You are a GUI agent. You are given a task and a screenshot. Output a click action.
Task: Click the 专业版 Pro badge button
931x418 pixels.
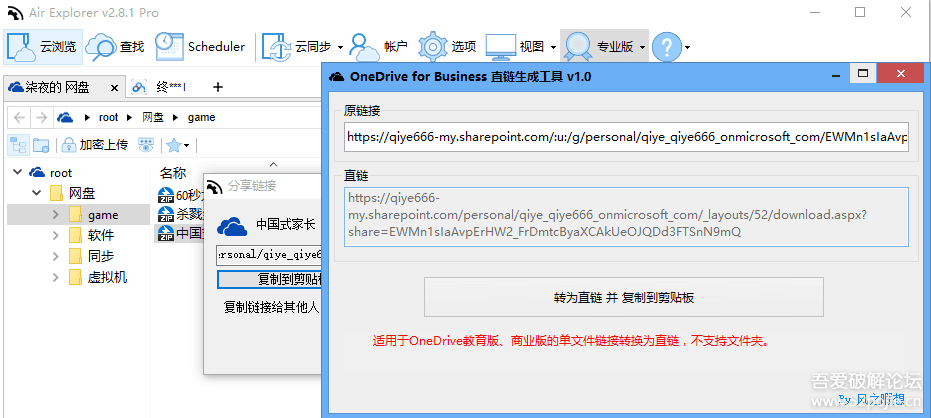pyautogui.click(x=599, y=46)
